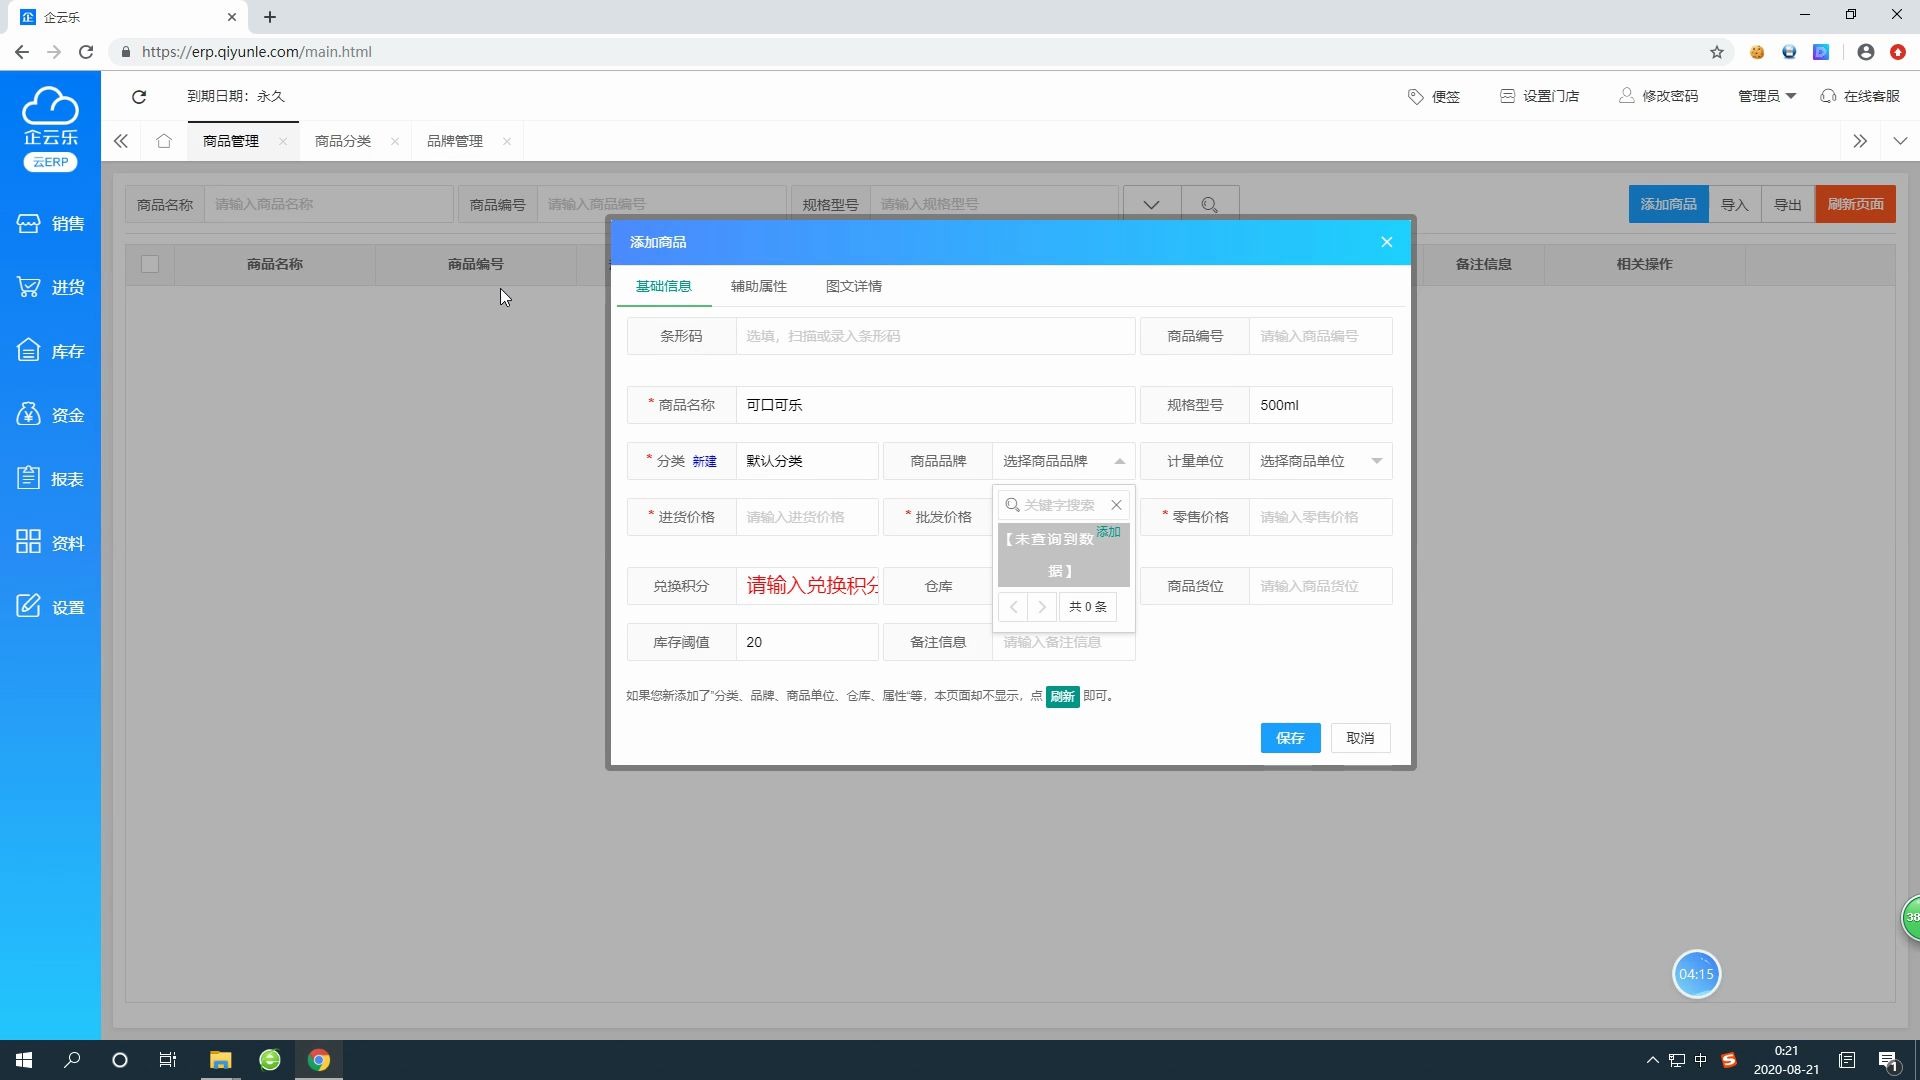Open the 销售 sales sidebar module
The width and height of the screenshot is (1920, 1080).
coord(50,224)
